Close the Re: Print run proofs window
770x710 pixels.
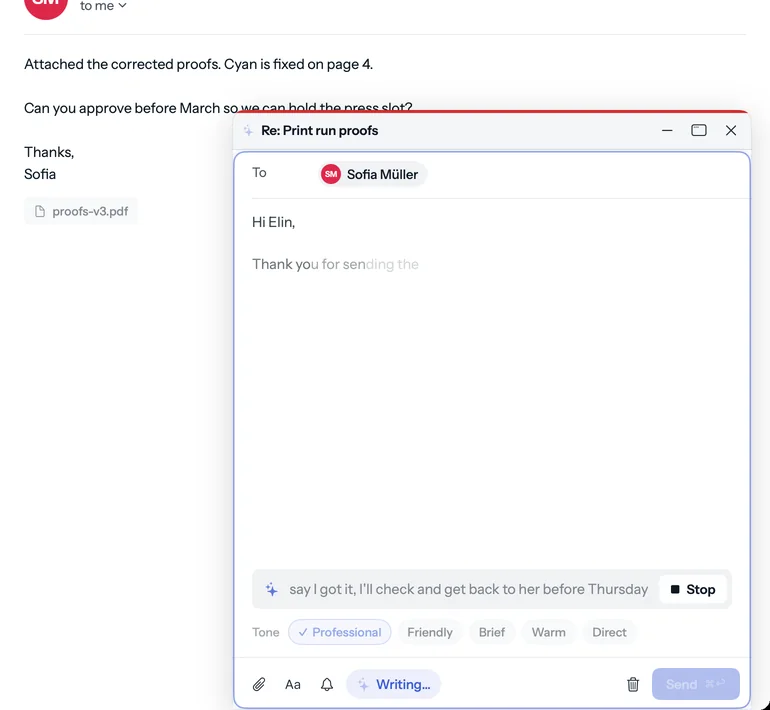tap(731, 131)
